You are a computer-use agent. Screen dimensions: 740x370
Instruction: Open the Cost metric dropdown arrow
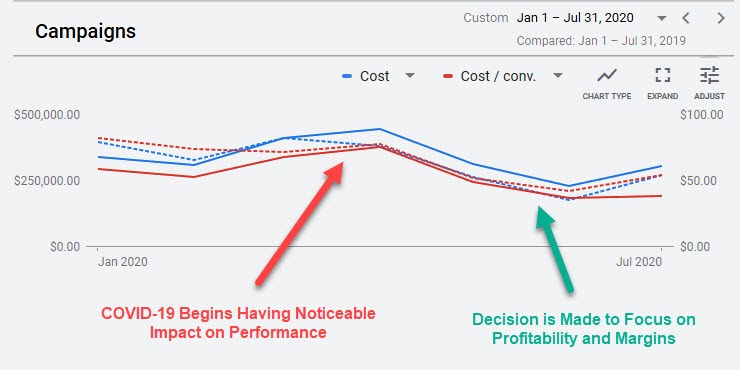pos(410,76)
